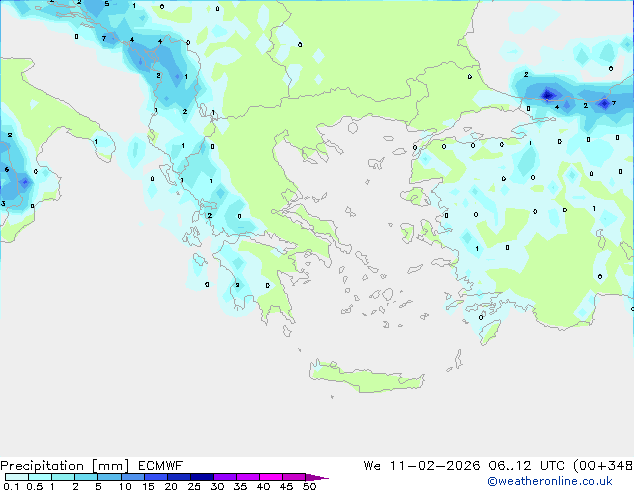This screenshot has height=490, width=634.
Task: Click the over-50 mm legend arrow tip
Action: 317,477
